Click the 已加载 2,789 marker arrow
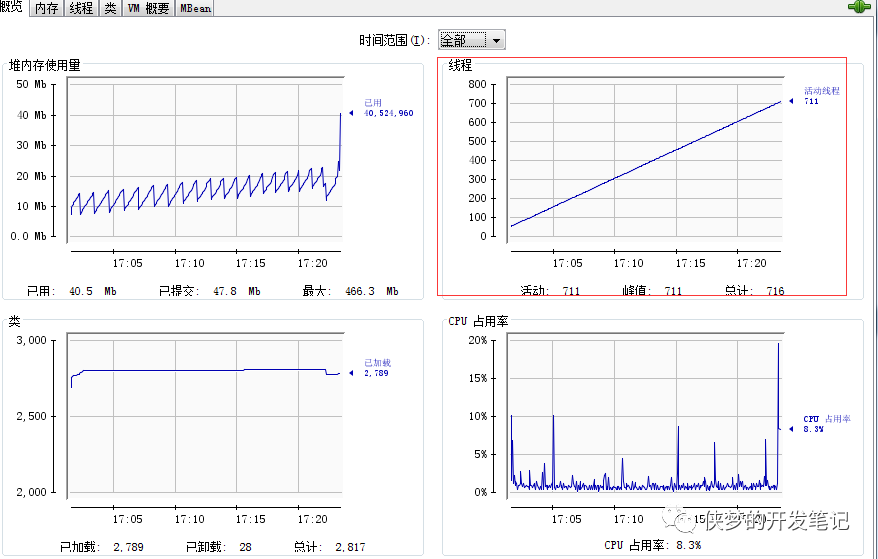Image resolution: width=878 pixels, height=559 pixels. 351,373
